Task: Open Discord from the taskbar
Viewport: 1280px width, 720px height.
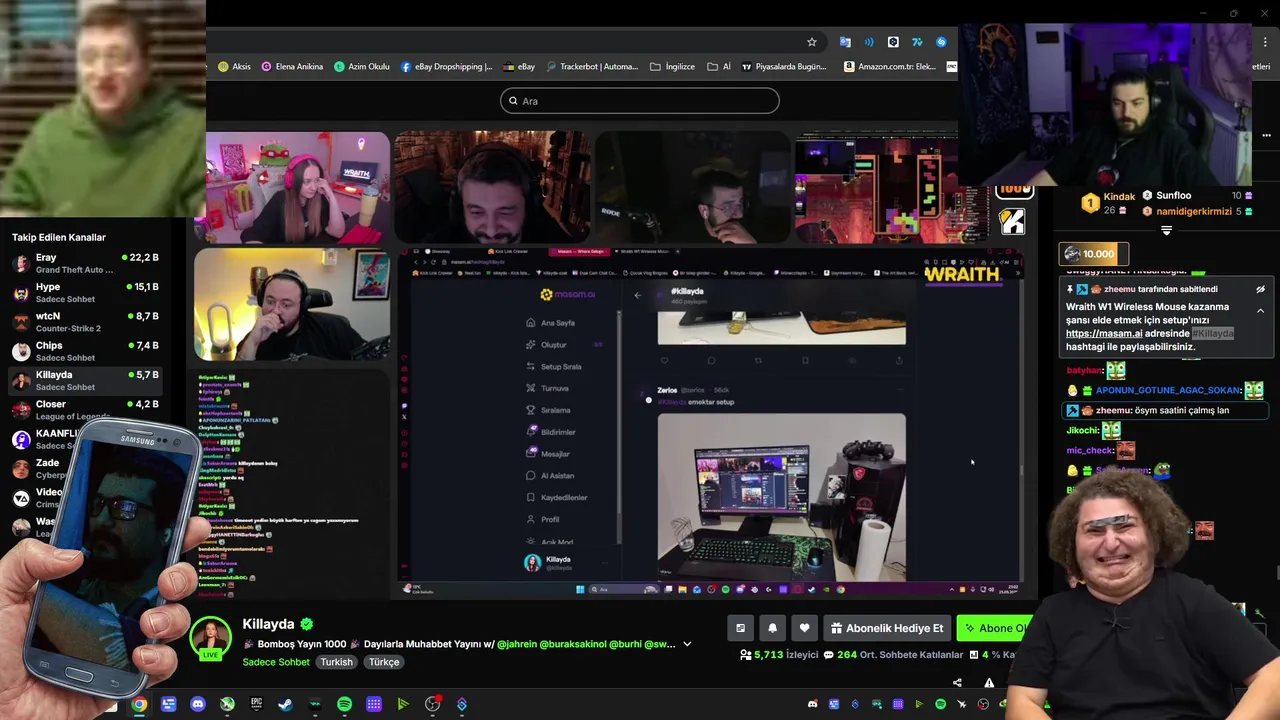Action: (198, 705)
